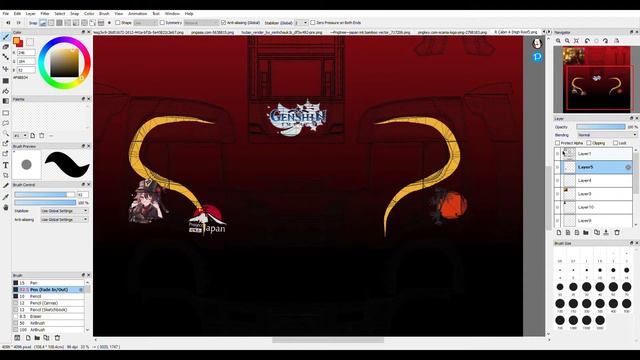Delete the selected brush with trash icon
This screenshot has height=360, width=640.
click(x=57, y=338)
